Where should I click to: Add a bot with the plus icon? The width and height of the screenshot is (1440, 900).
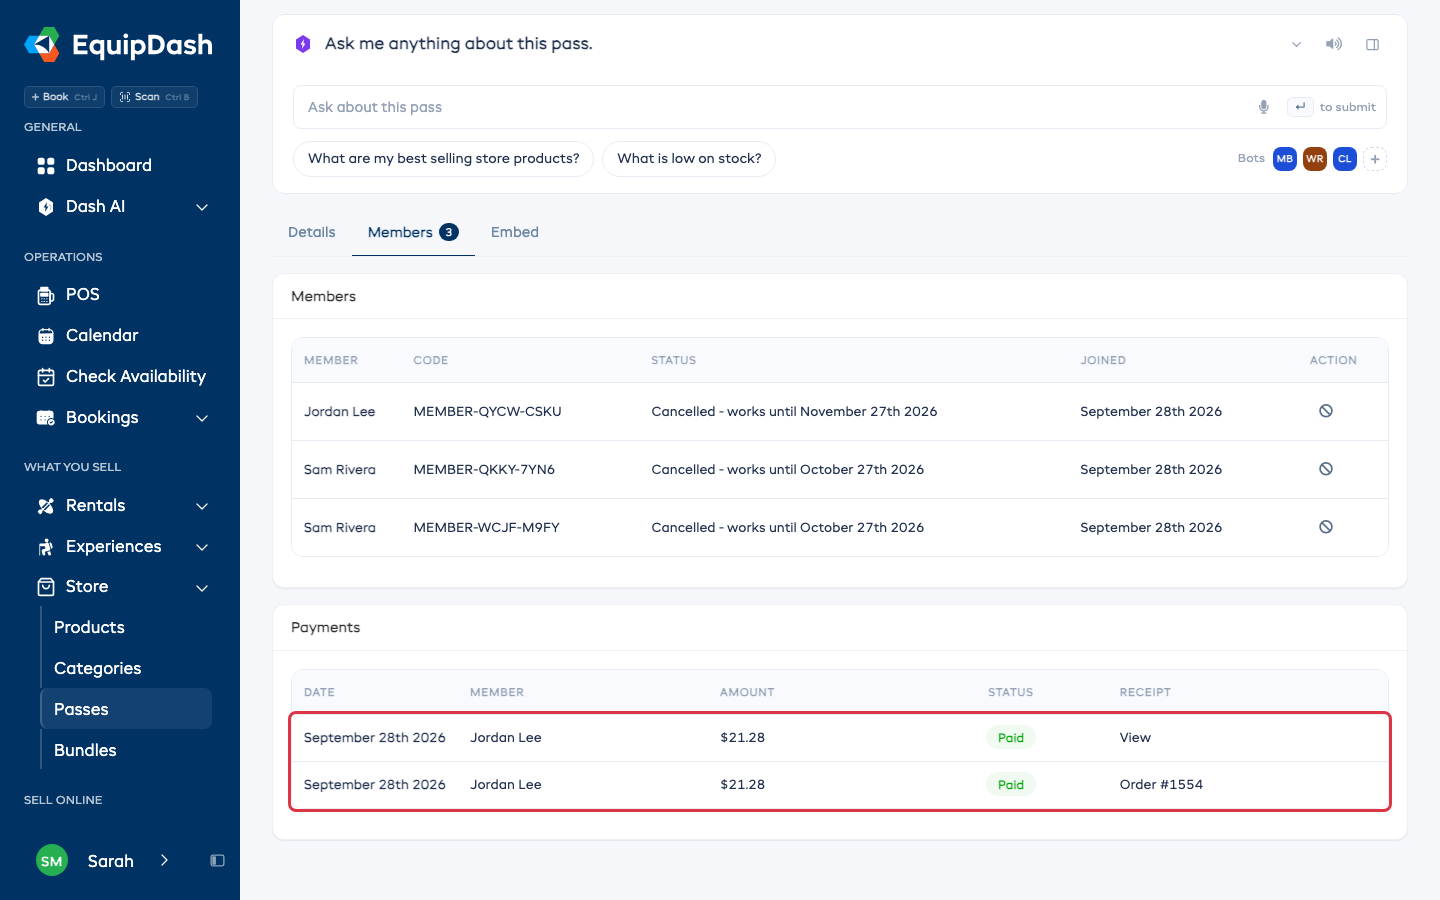1375,159
